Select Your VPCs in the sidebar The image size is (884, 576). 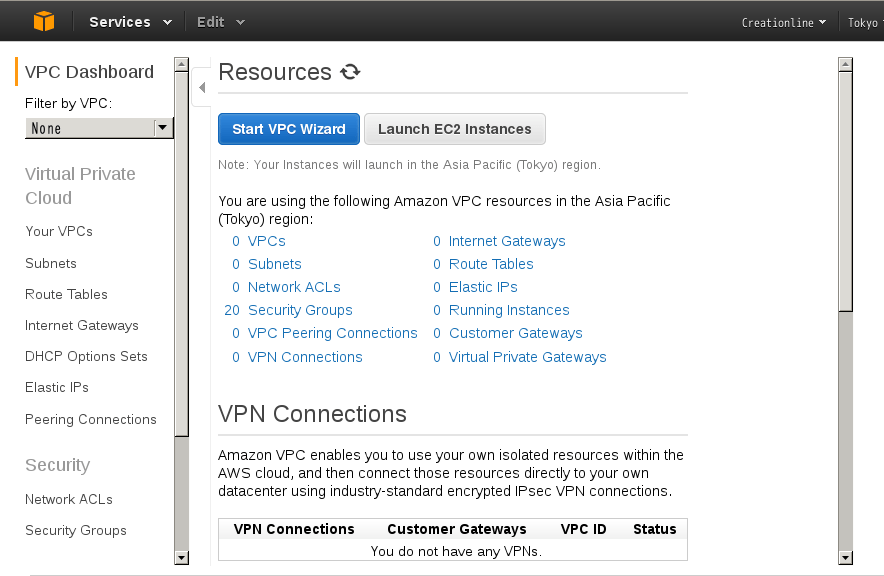(x=59, y=231)
